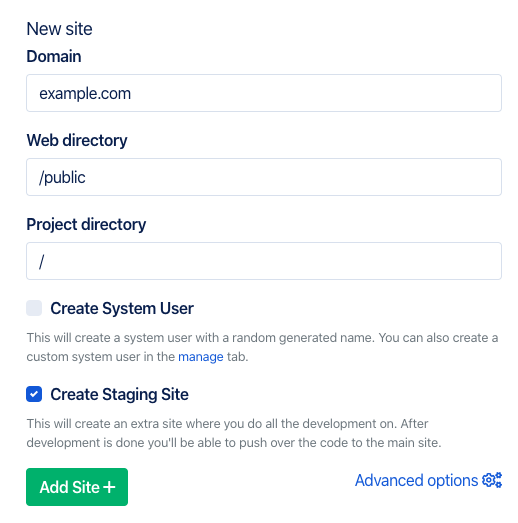This screenshot has width=518, height=523.
Task: Click the New site heading
Action: 59,29
